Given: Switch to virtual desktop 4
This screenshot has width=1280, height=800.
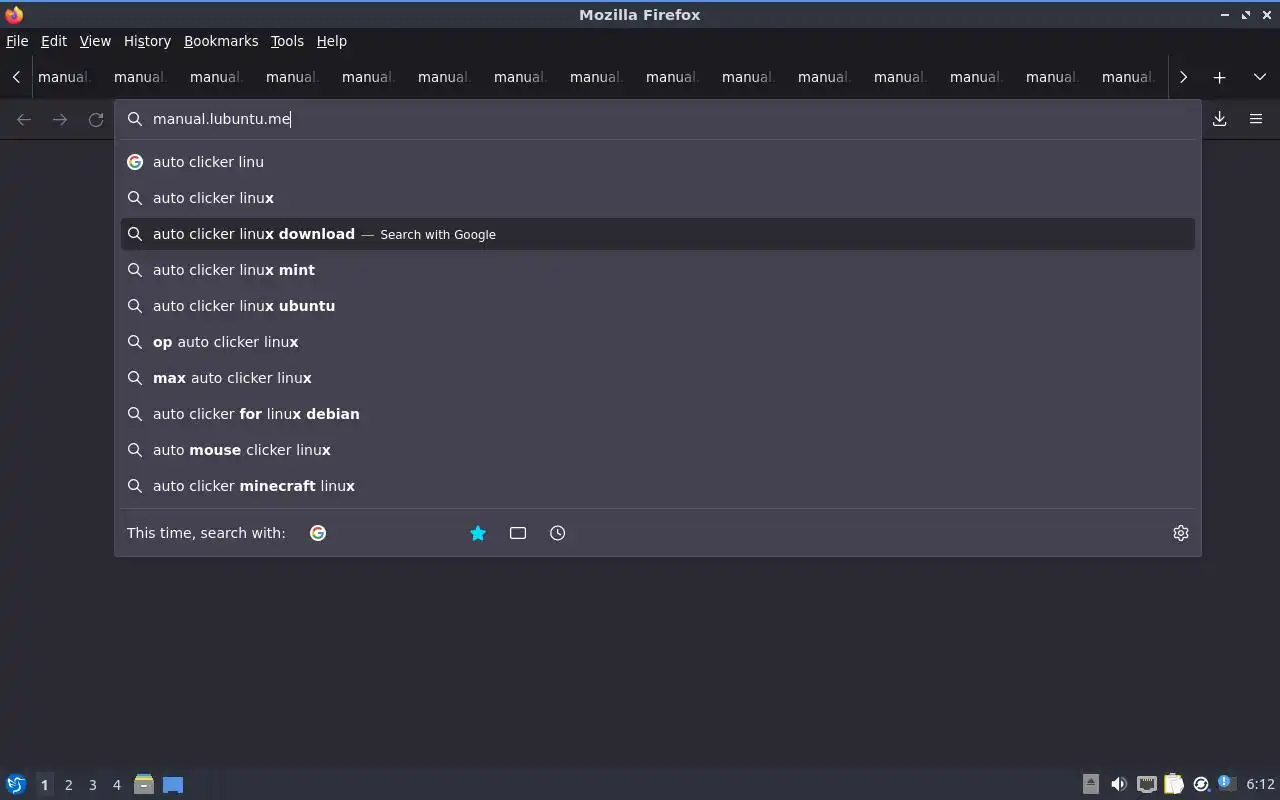Looking at the screenshot, I should (x=116, y=785).
